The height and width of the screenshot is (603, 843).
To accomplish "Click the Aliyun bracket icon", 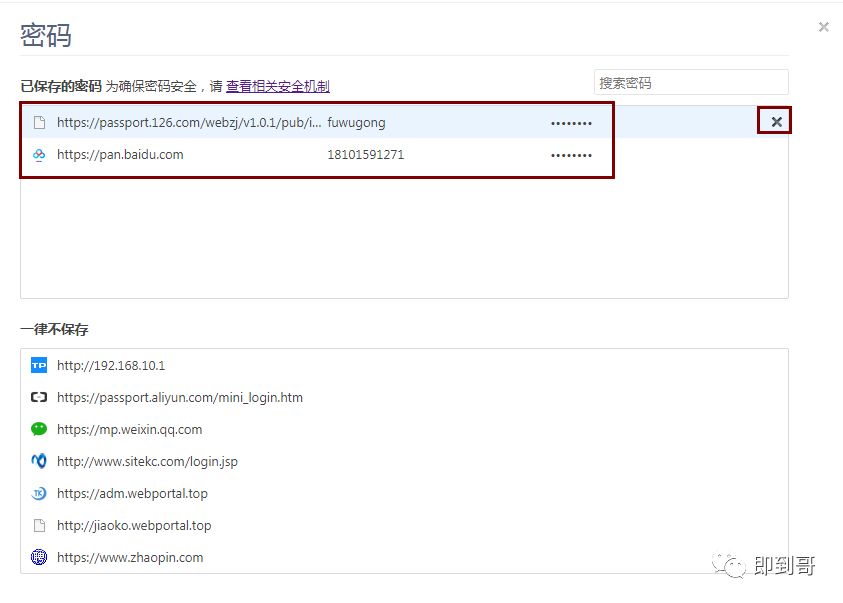I will click(x=39, y=397).
